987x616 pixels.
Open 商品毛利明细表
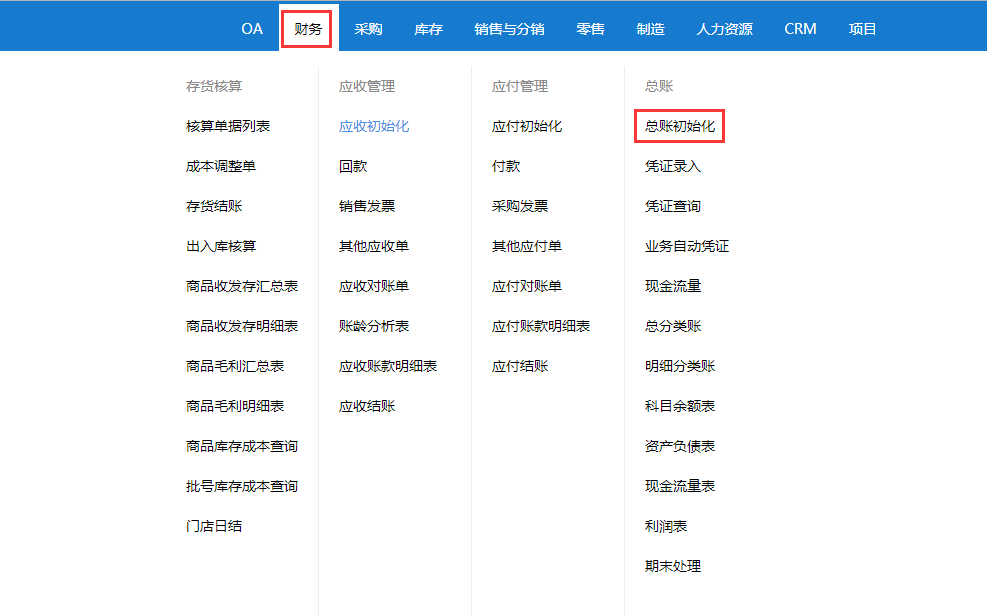click(x=235, y=406)
